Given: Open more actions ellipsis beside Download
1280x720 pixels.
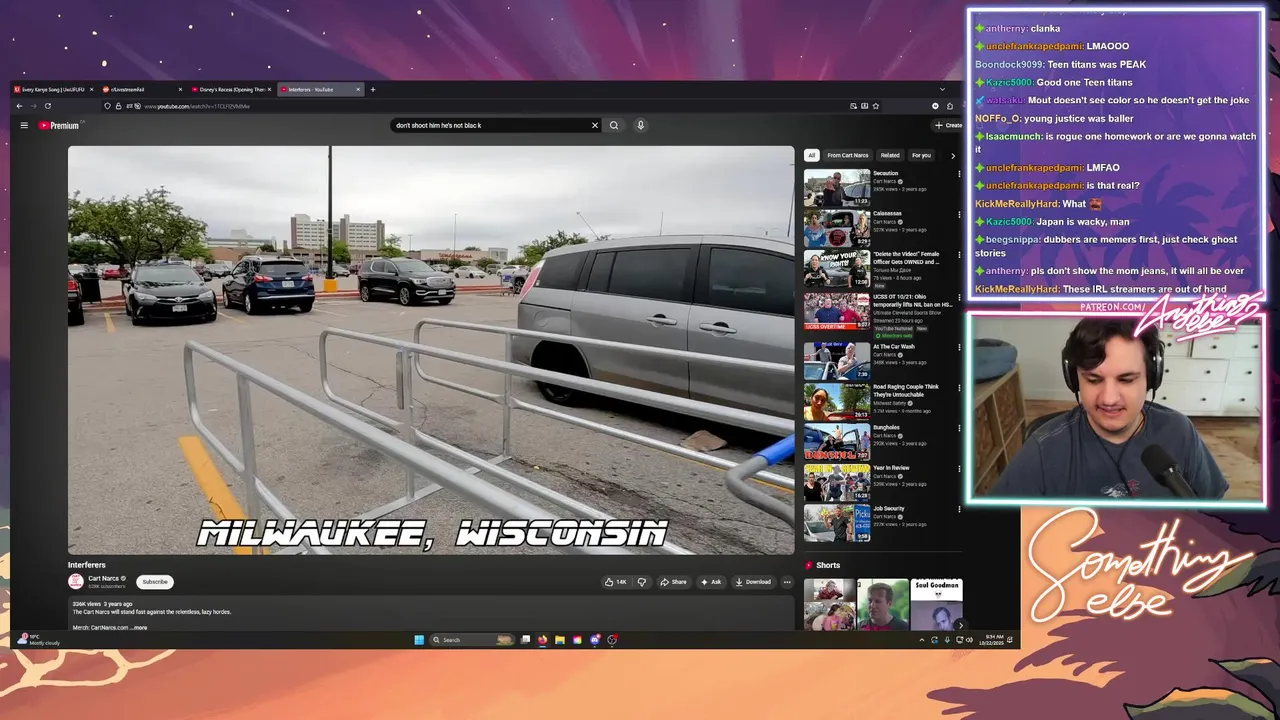Looking at the screenshot, I should pos(787,582).
